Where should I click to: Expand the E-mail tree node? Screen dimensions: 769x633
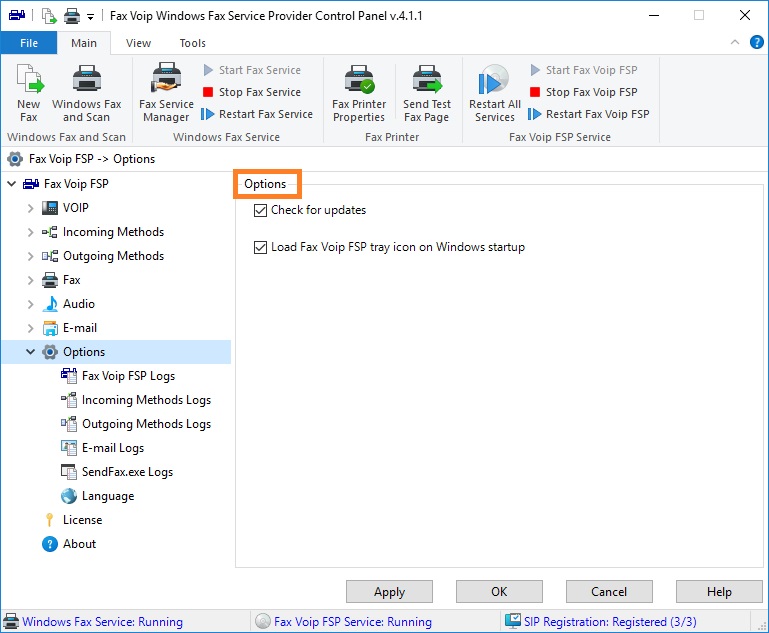[x=30, y=328]
